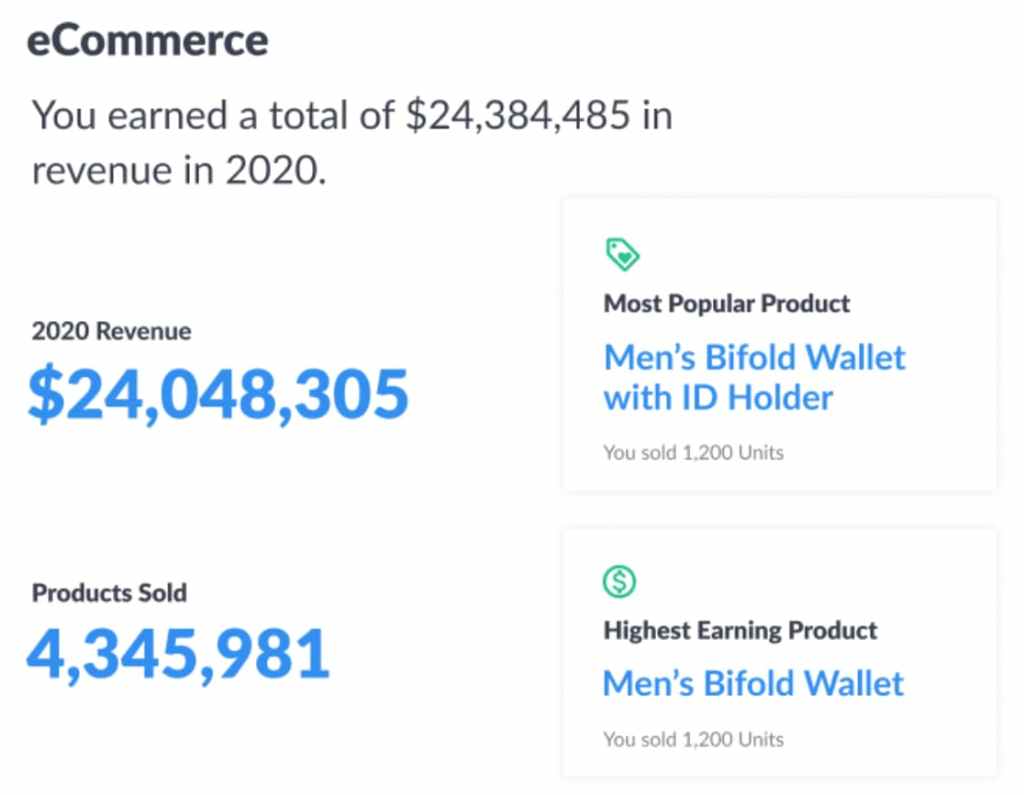Click the Most Popular Product label

[725, 303]
